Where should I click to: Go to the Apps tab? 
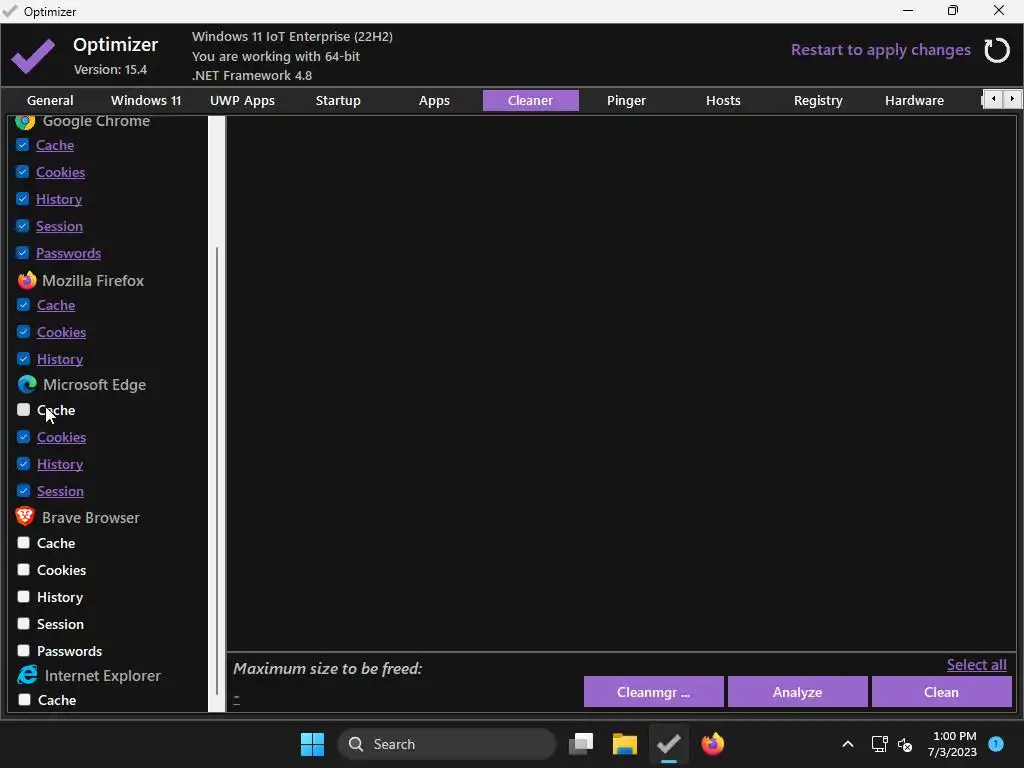pyautogui.click(x=434, y=101)
